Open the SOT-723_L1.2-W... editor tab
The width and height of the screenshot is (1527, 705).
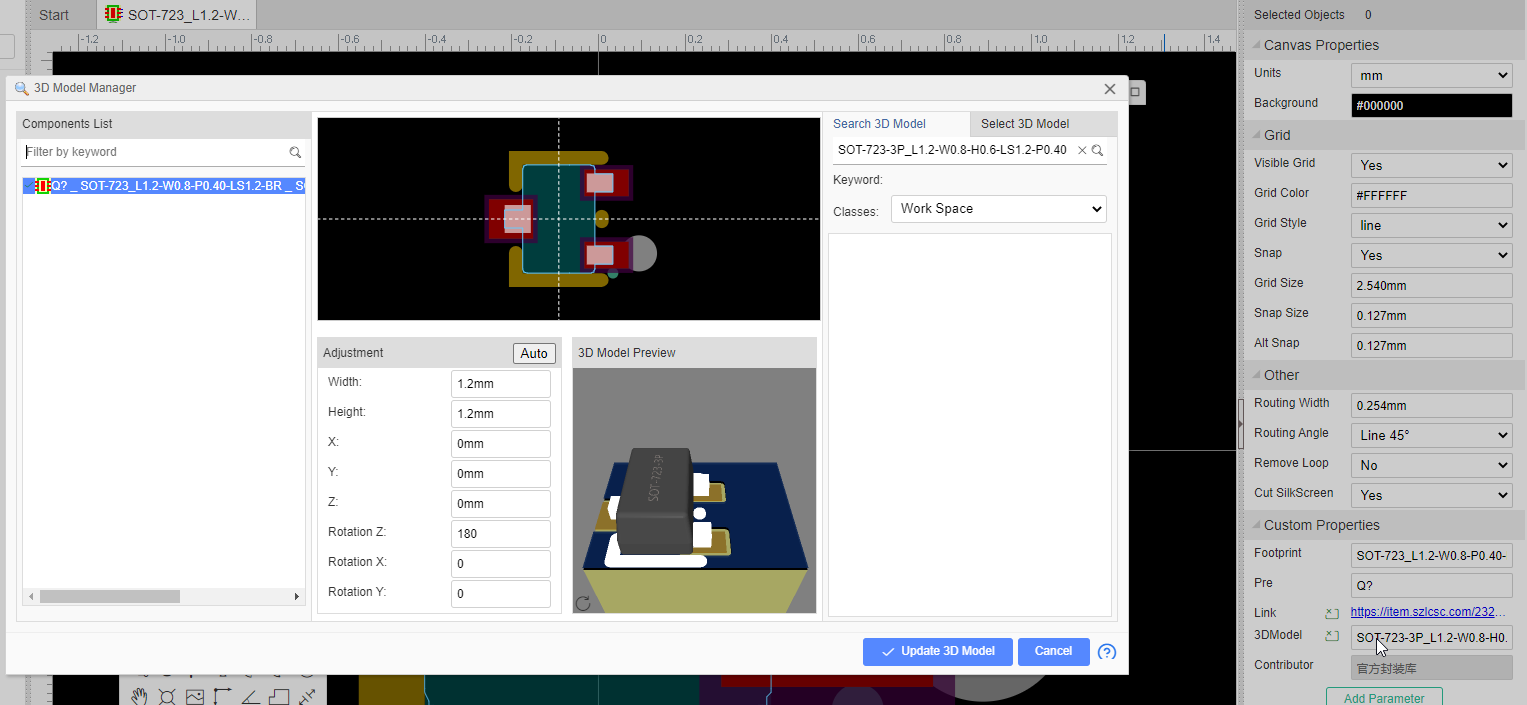tap(178, 15)
